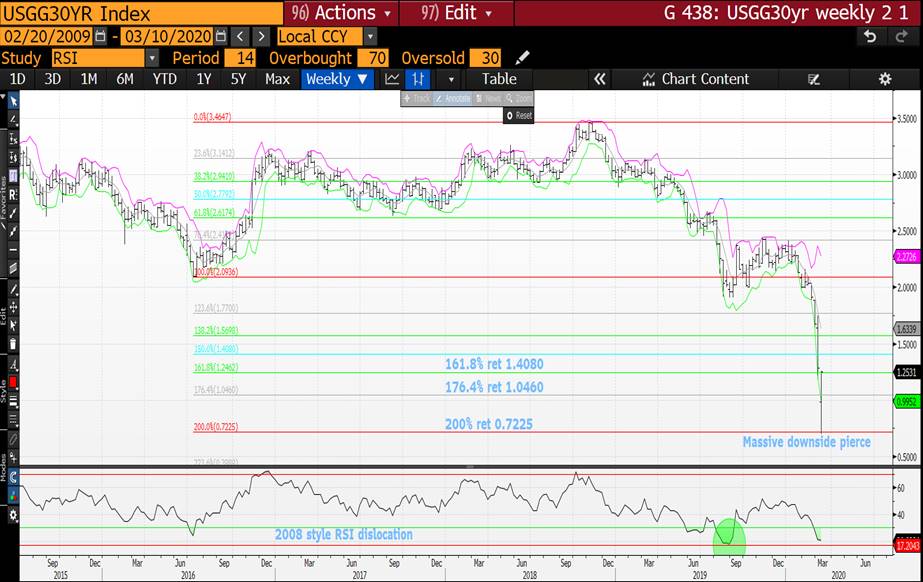Select the line chart type icon
The height and width of the screenshot is (582, 923).
point(393,79)
